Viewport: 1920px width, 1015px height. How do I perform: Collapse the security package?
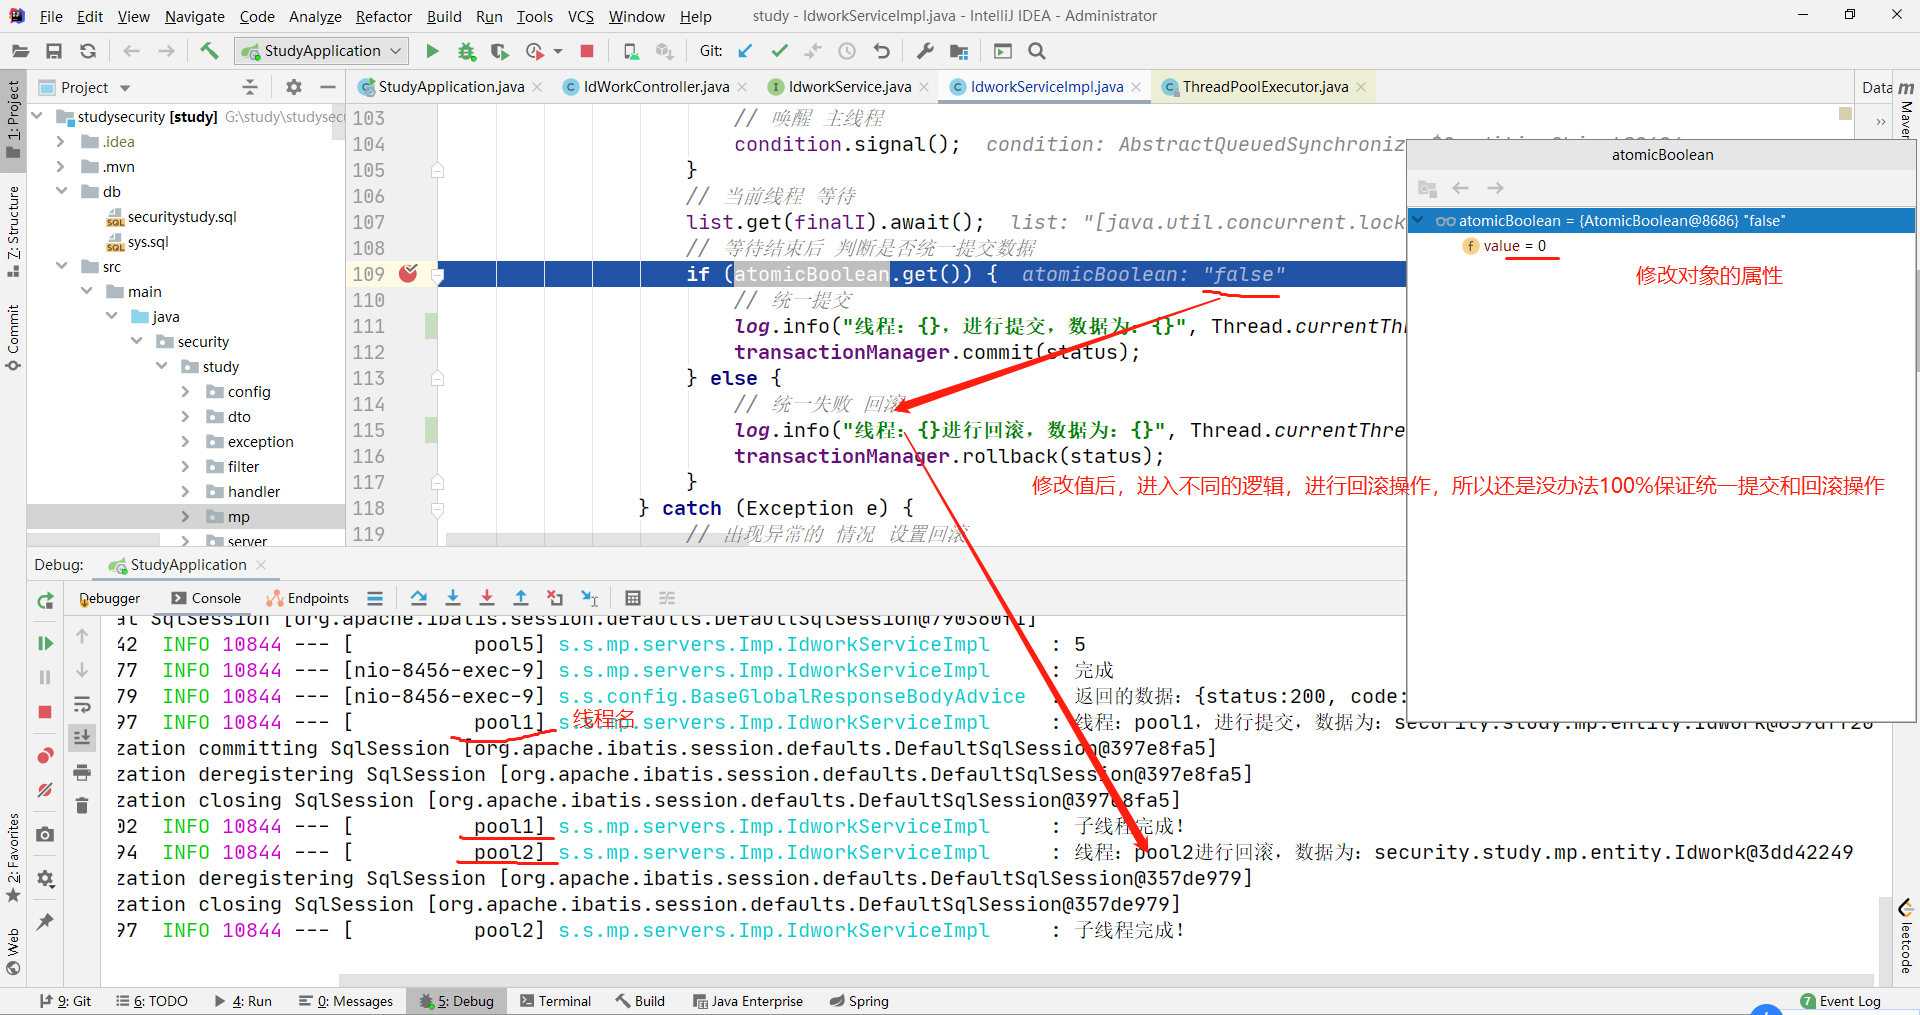pos(137,341)
